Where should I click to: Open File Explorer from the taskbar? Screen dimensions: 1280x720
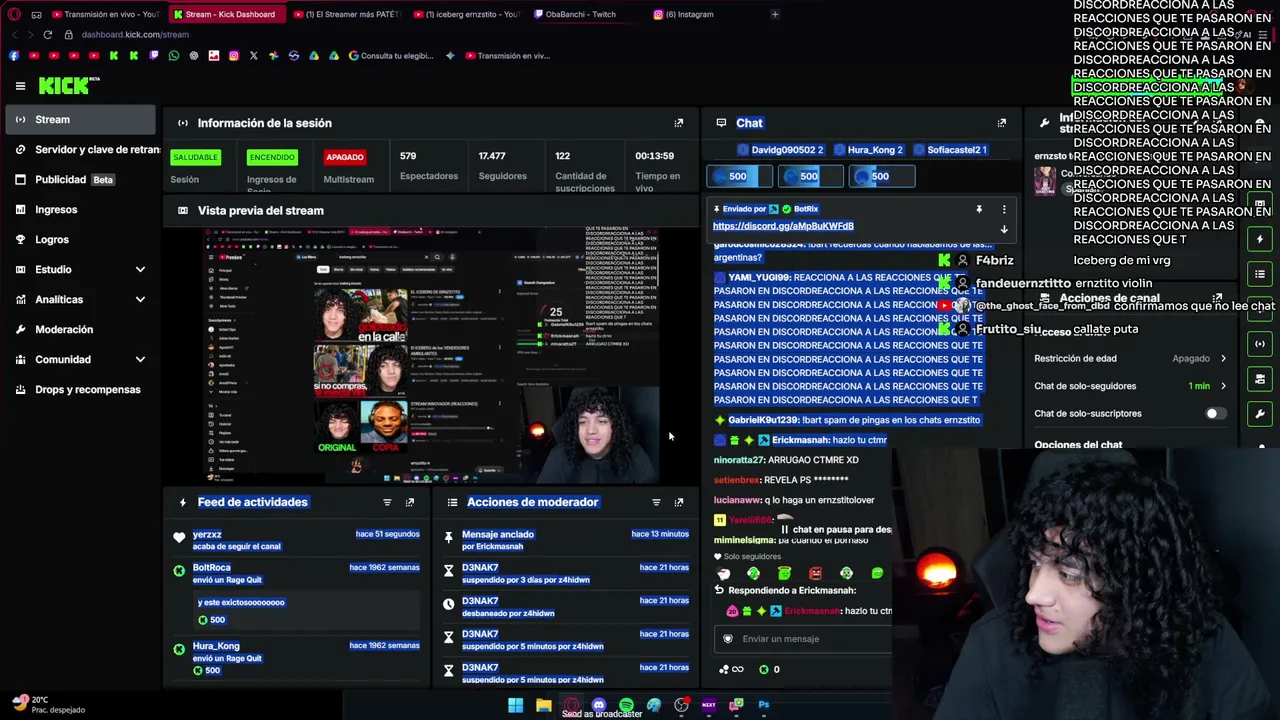[x=543, y=705]
